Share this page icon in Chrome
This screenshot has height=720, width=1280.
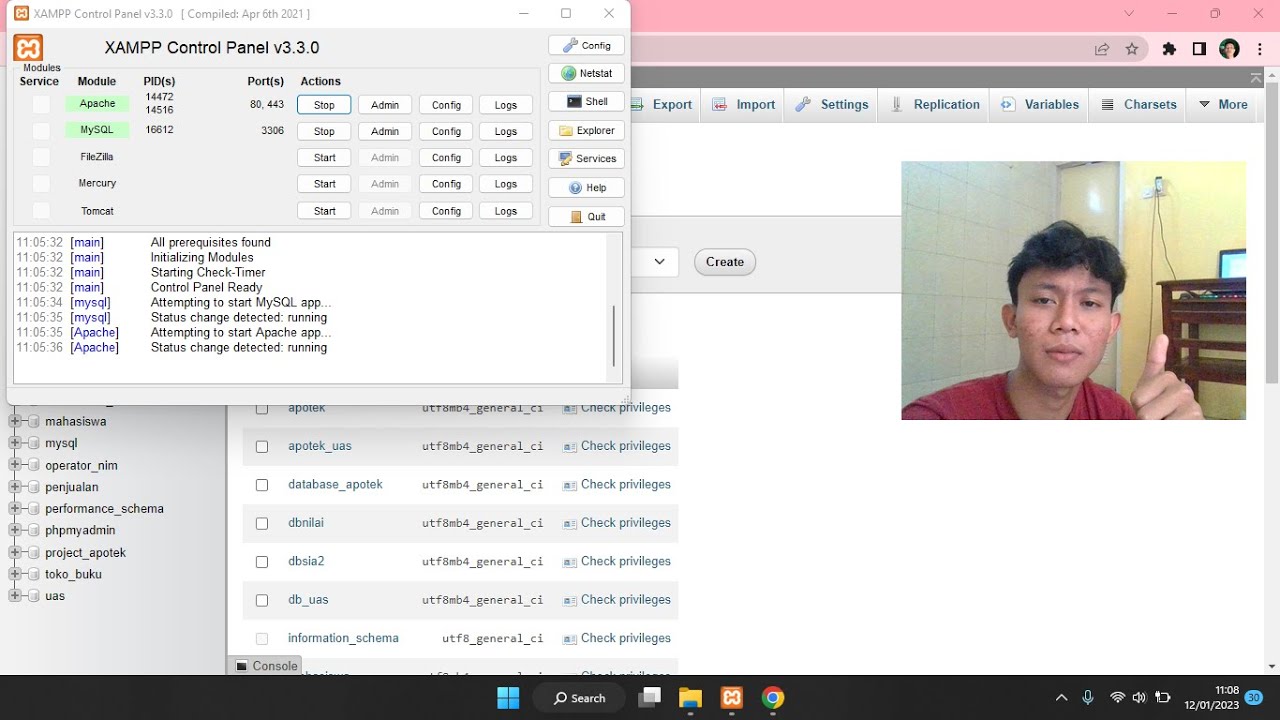[x=1102, y=49]
